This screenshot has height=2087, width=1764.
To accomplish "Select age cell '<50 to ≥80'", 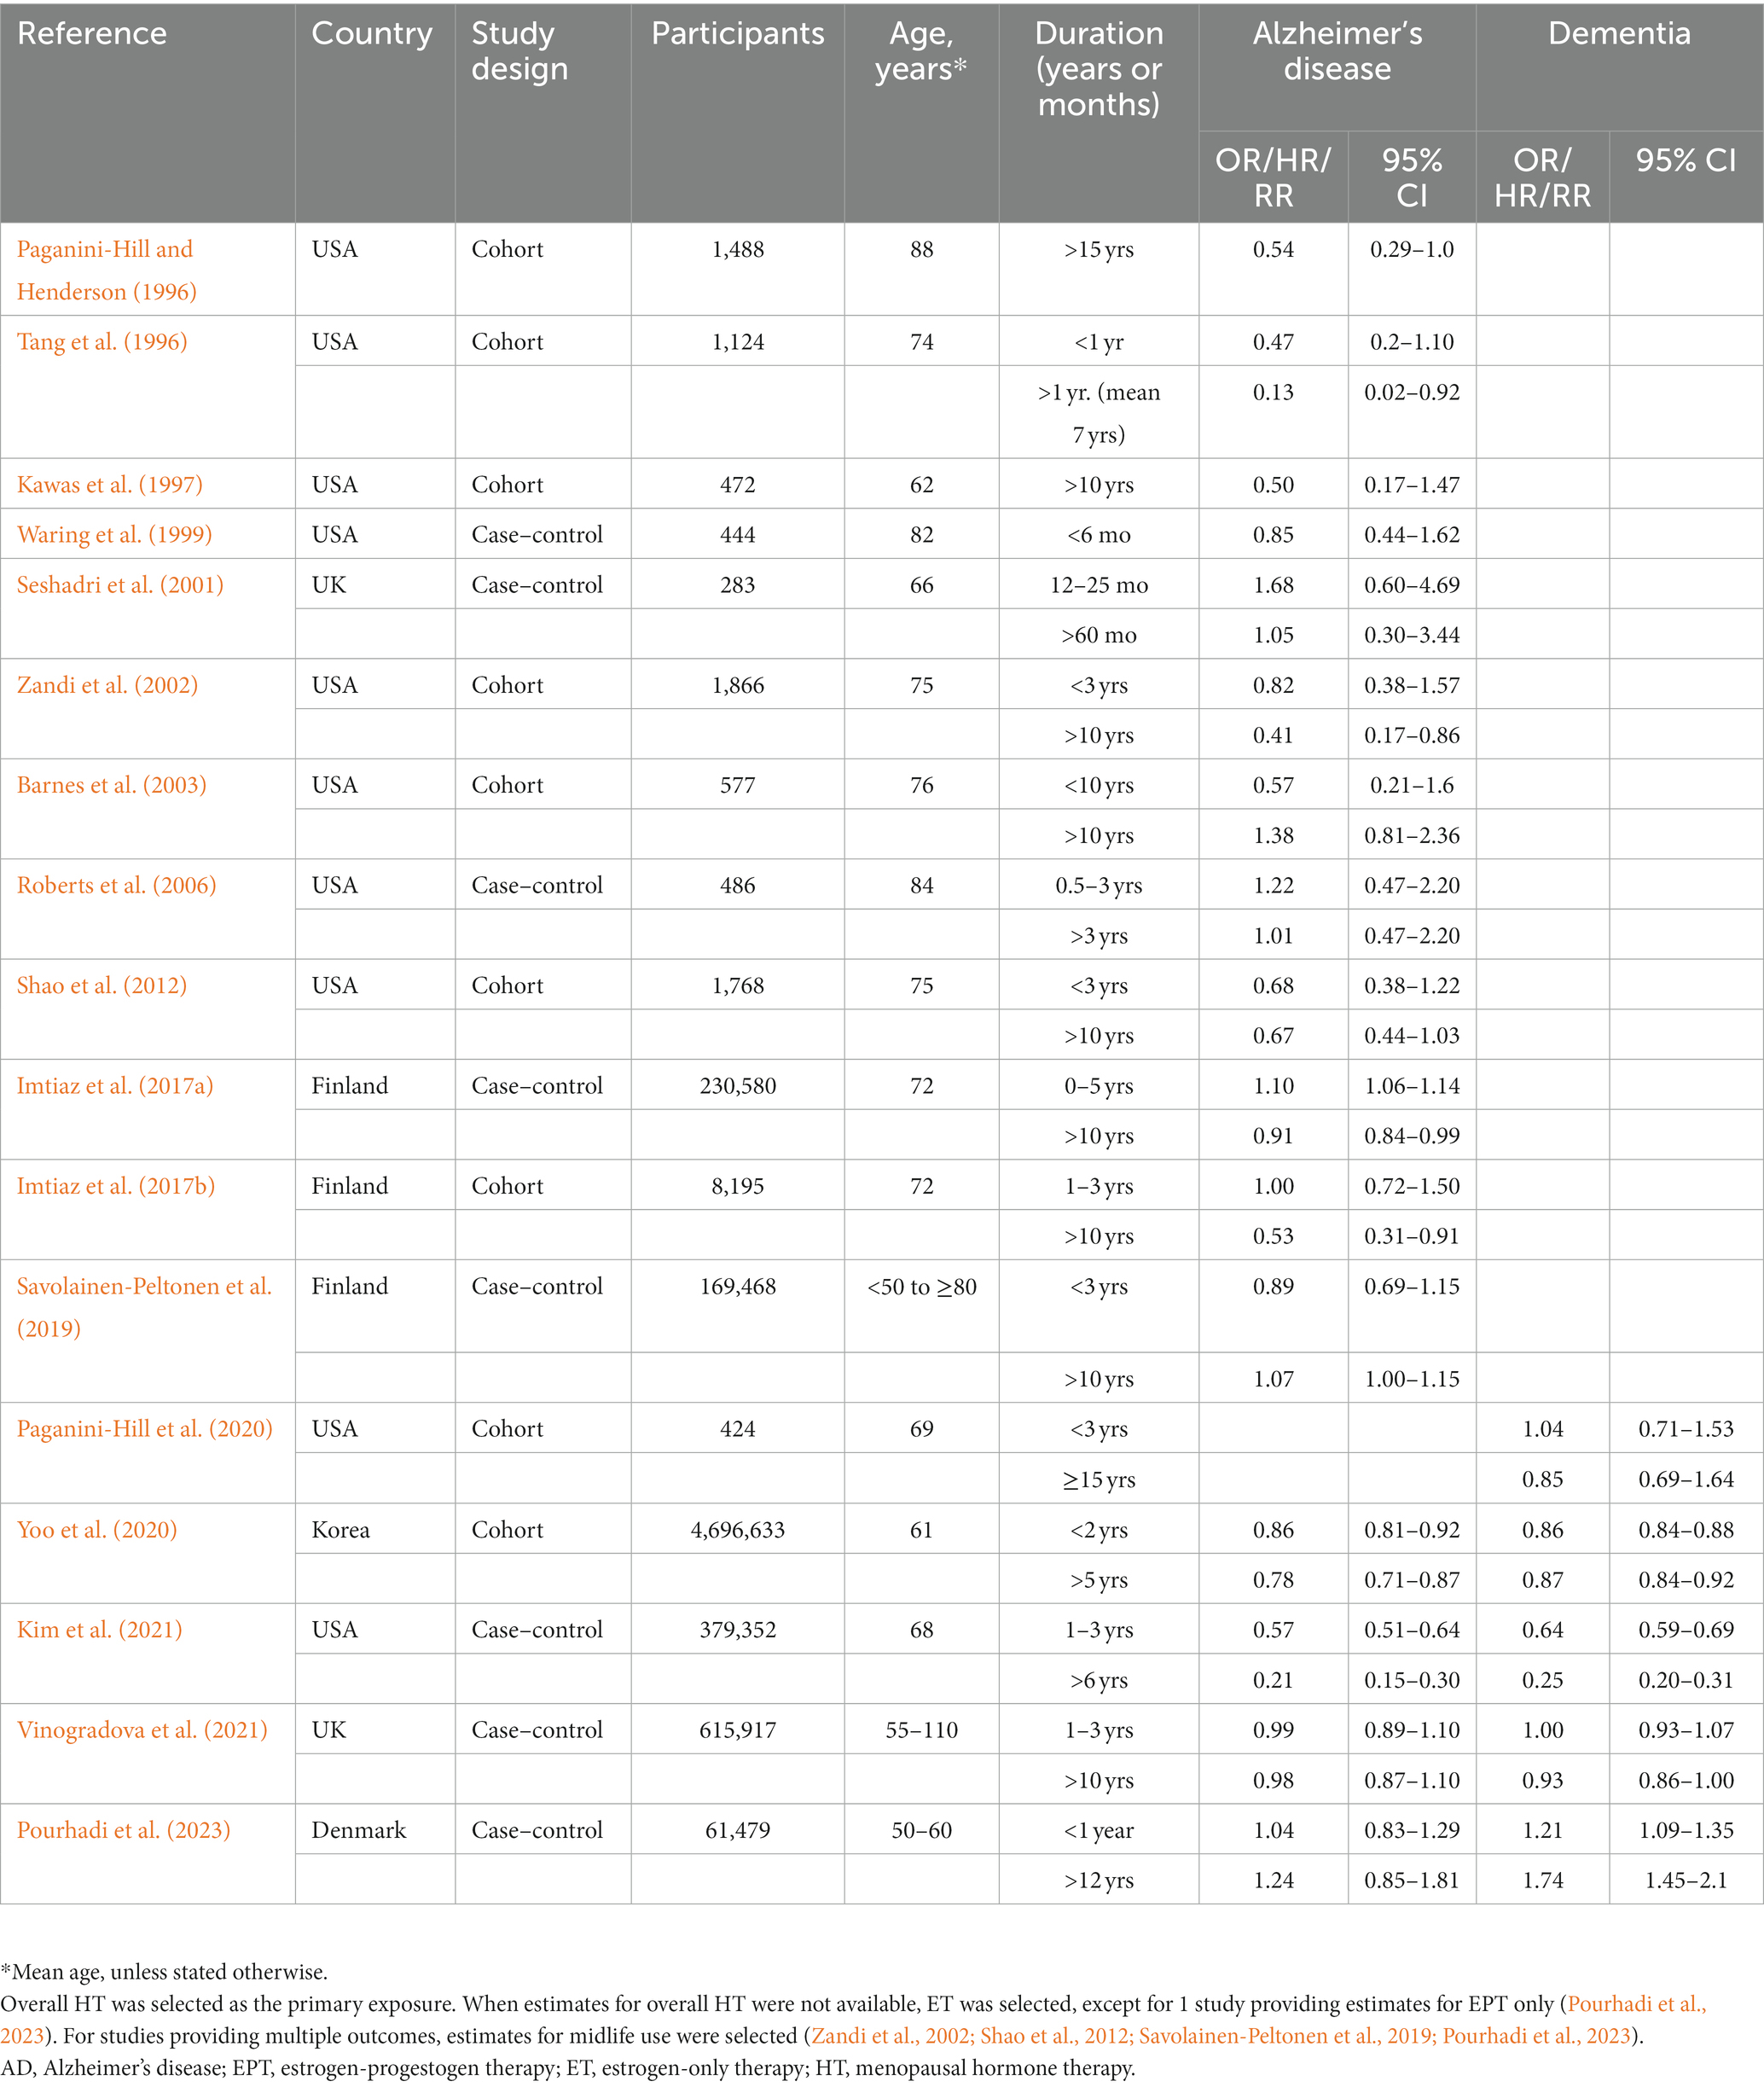I will pyautogui.click(x=922, y=1287).
